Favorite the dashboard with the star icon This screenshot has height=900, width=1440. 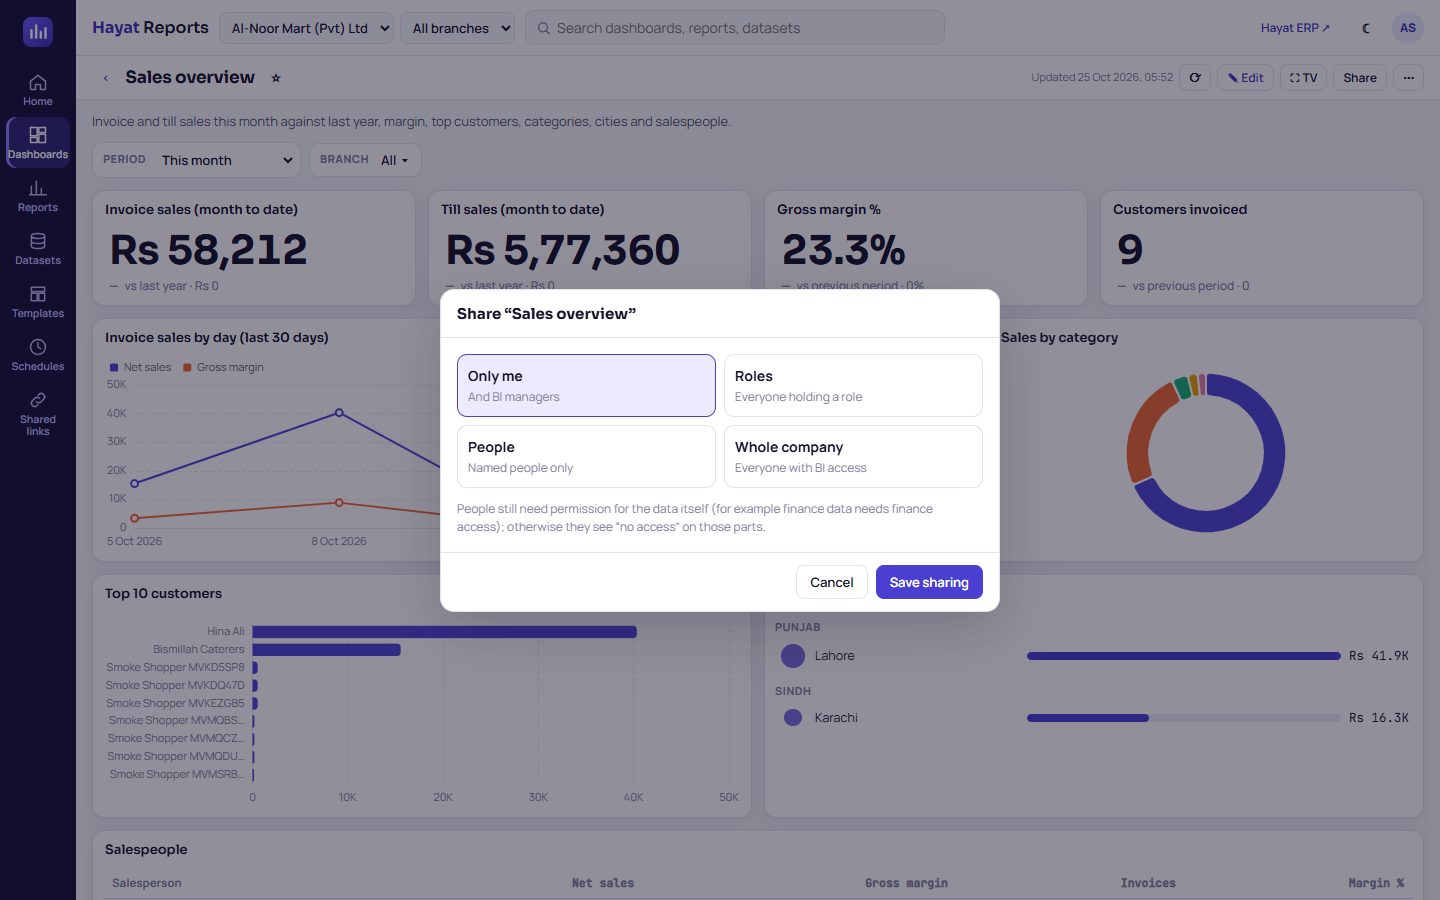pyautogui.click(x=276, y=78)
